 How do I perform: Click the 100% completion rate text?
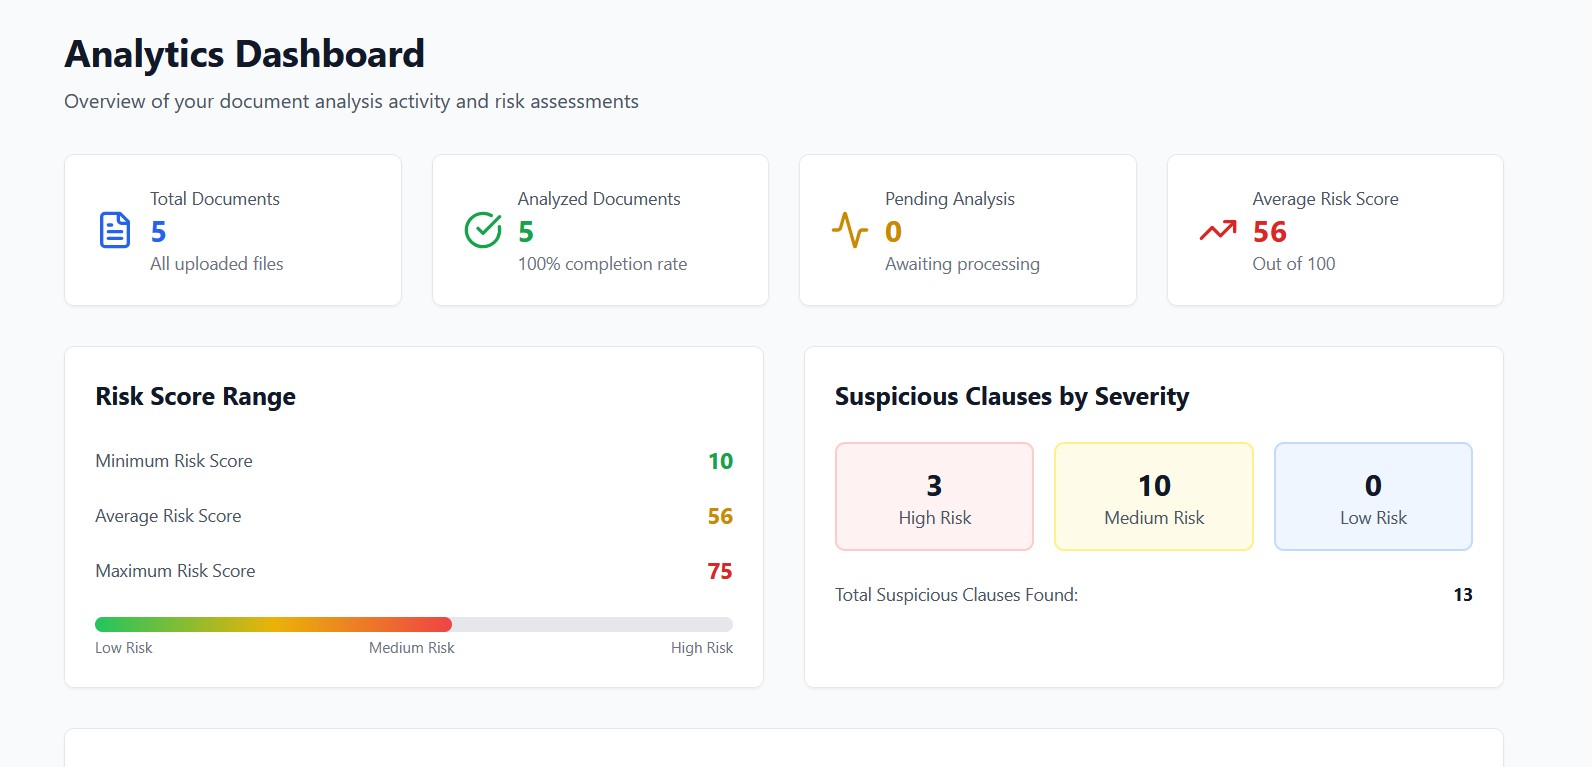pyautogui.click(x=602, y=264)
